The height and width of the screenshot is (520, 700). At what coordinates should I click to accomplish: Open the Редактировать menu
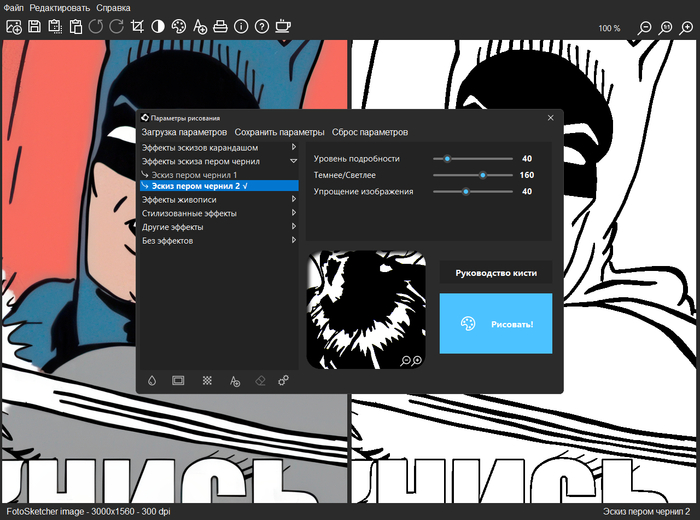click(x=59, y=7)
